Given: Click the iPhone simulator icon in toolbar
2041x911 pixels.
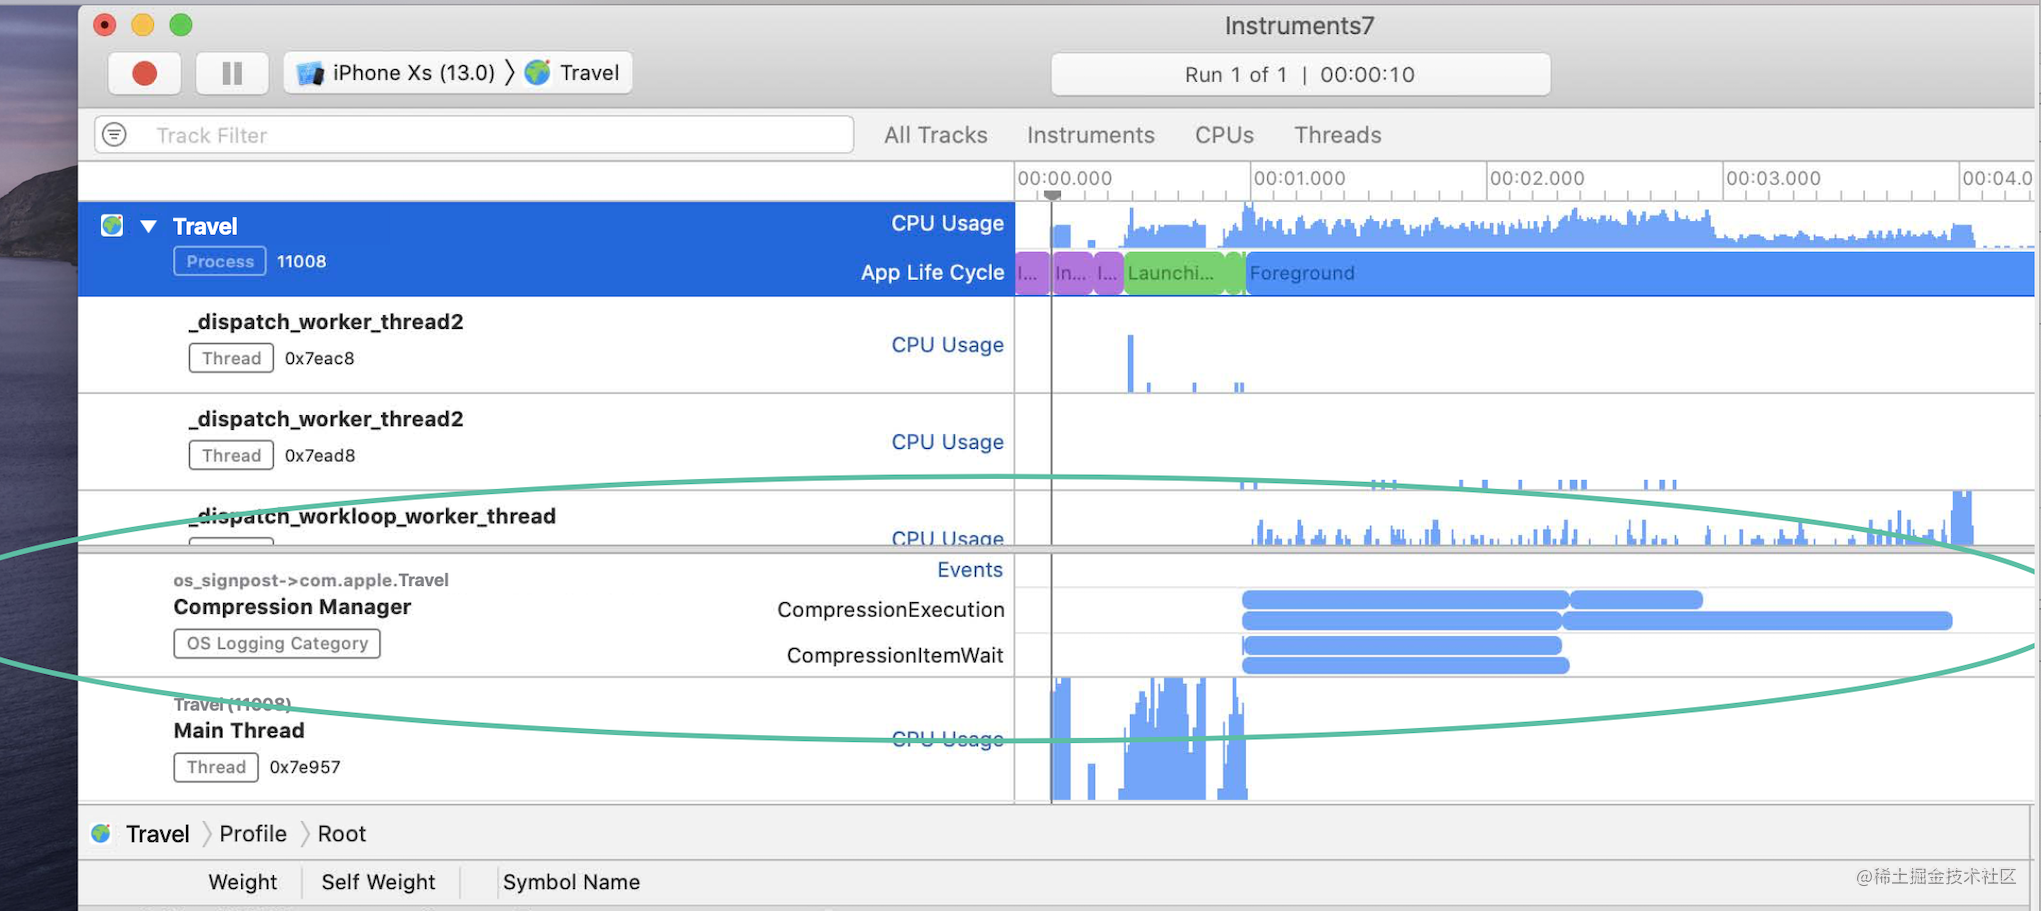Looking at the screenshot, I should tap(310, 73).
